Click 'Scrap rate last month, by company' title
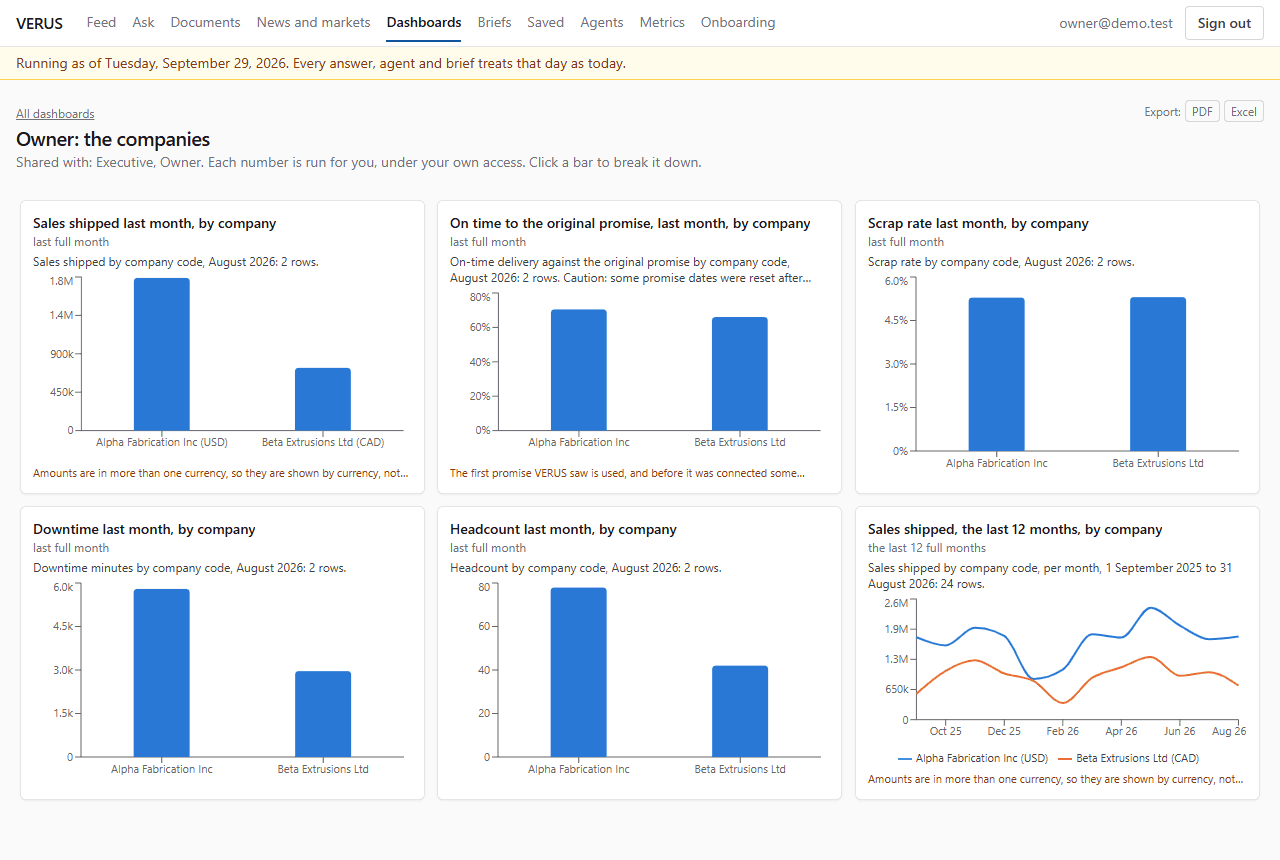This screenshot has height=860, width=1280. click(978, 223)
